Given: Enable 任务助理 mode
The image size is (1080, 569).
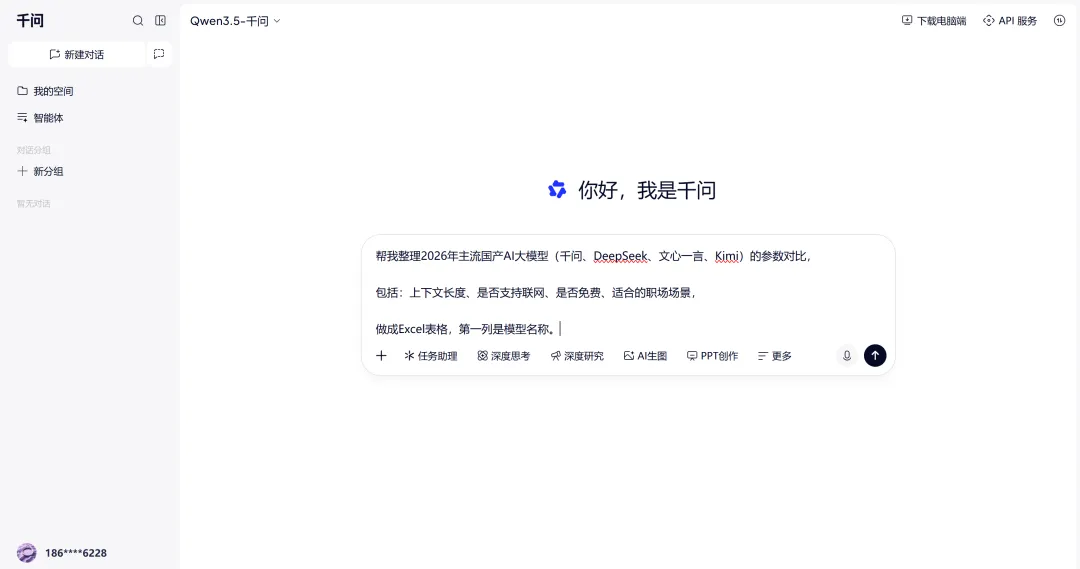Looking at the screenshot, I should 430,356.
